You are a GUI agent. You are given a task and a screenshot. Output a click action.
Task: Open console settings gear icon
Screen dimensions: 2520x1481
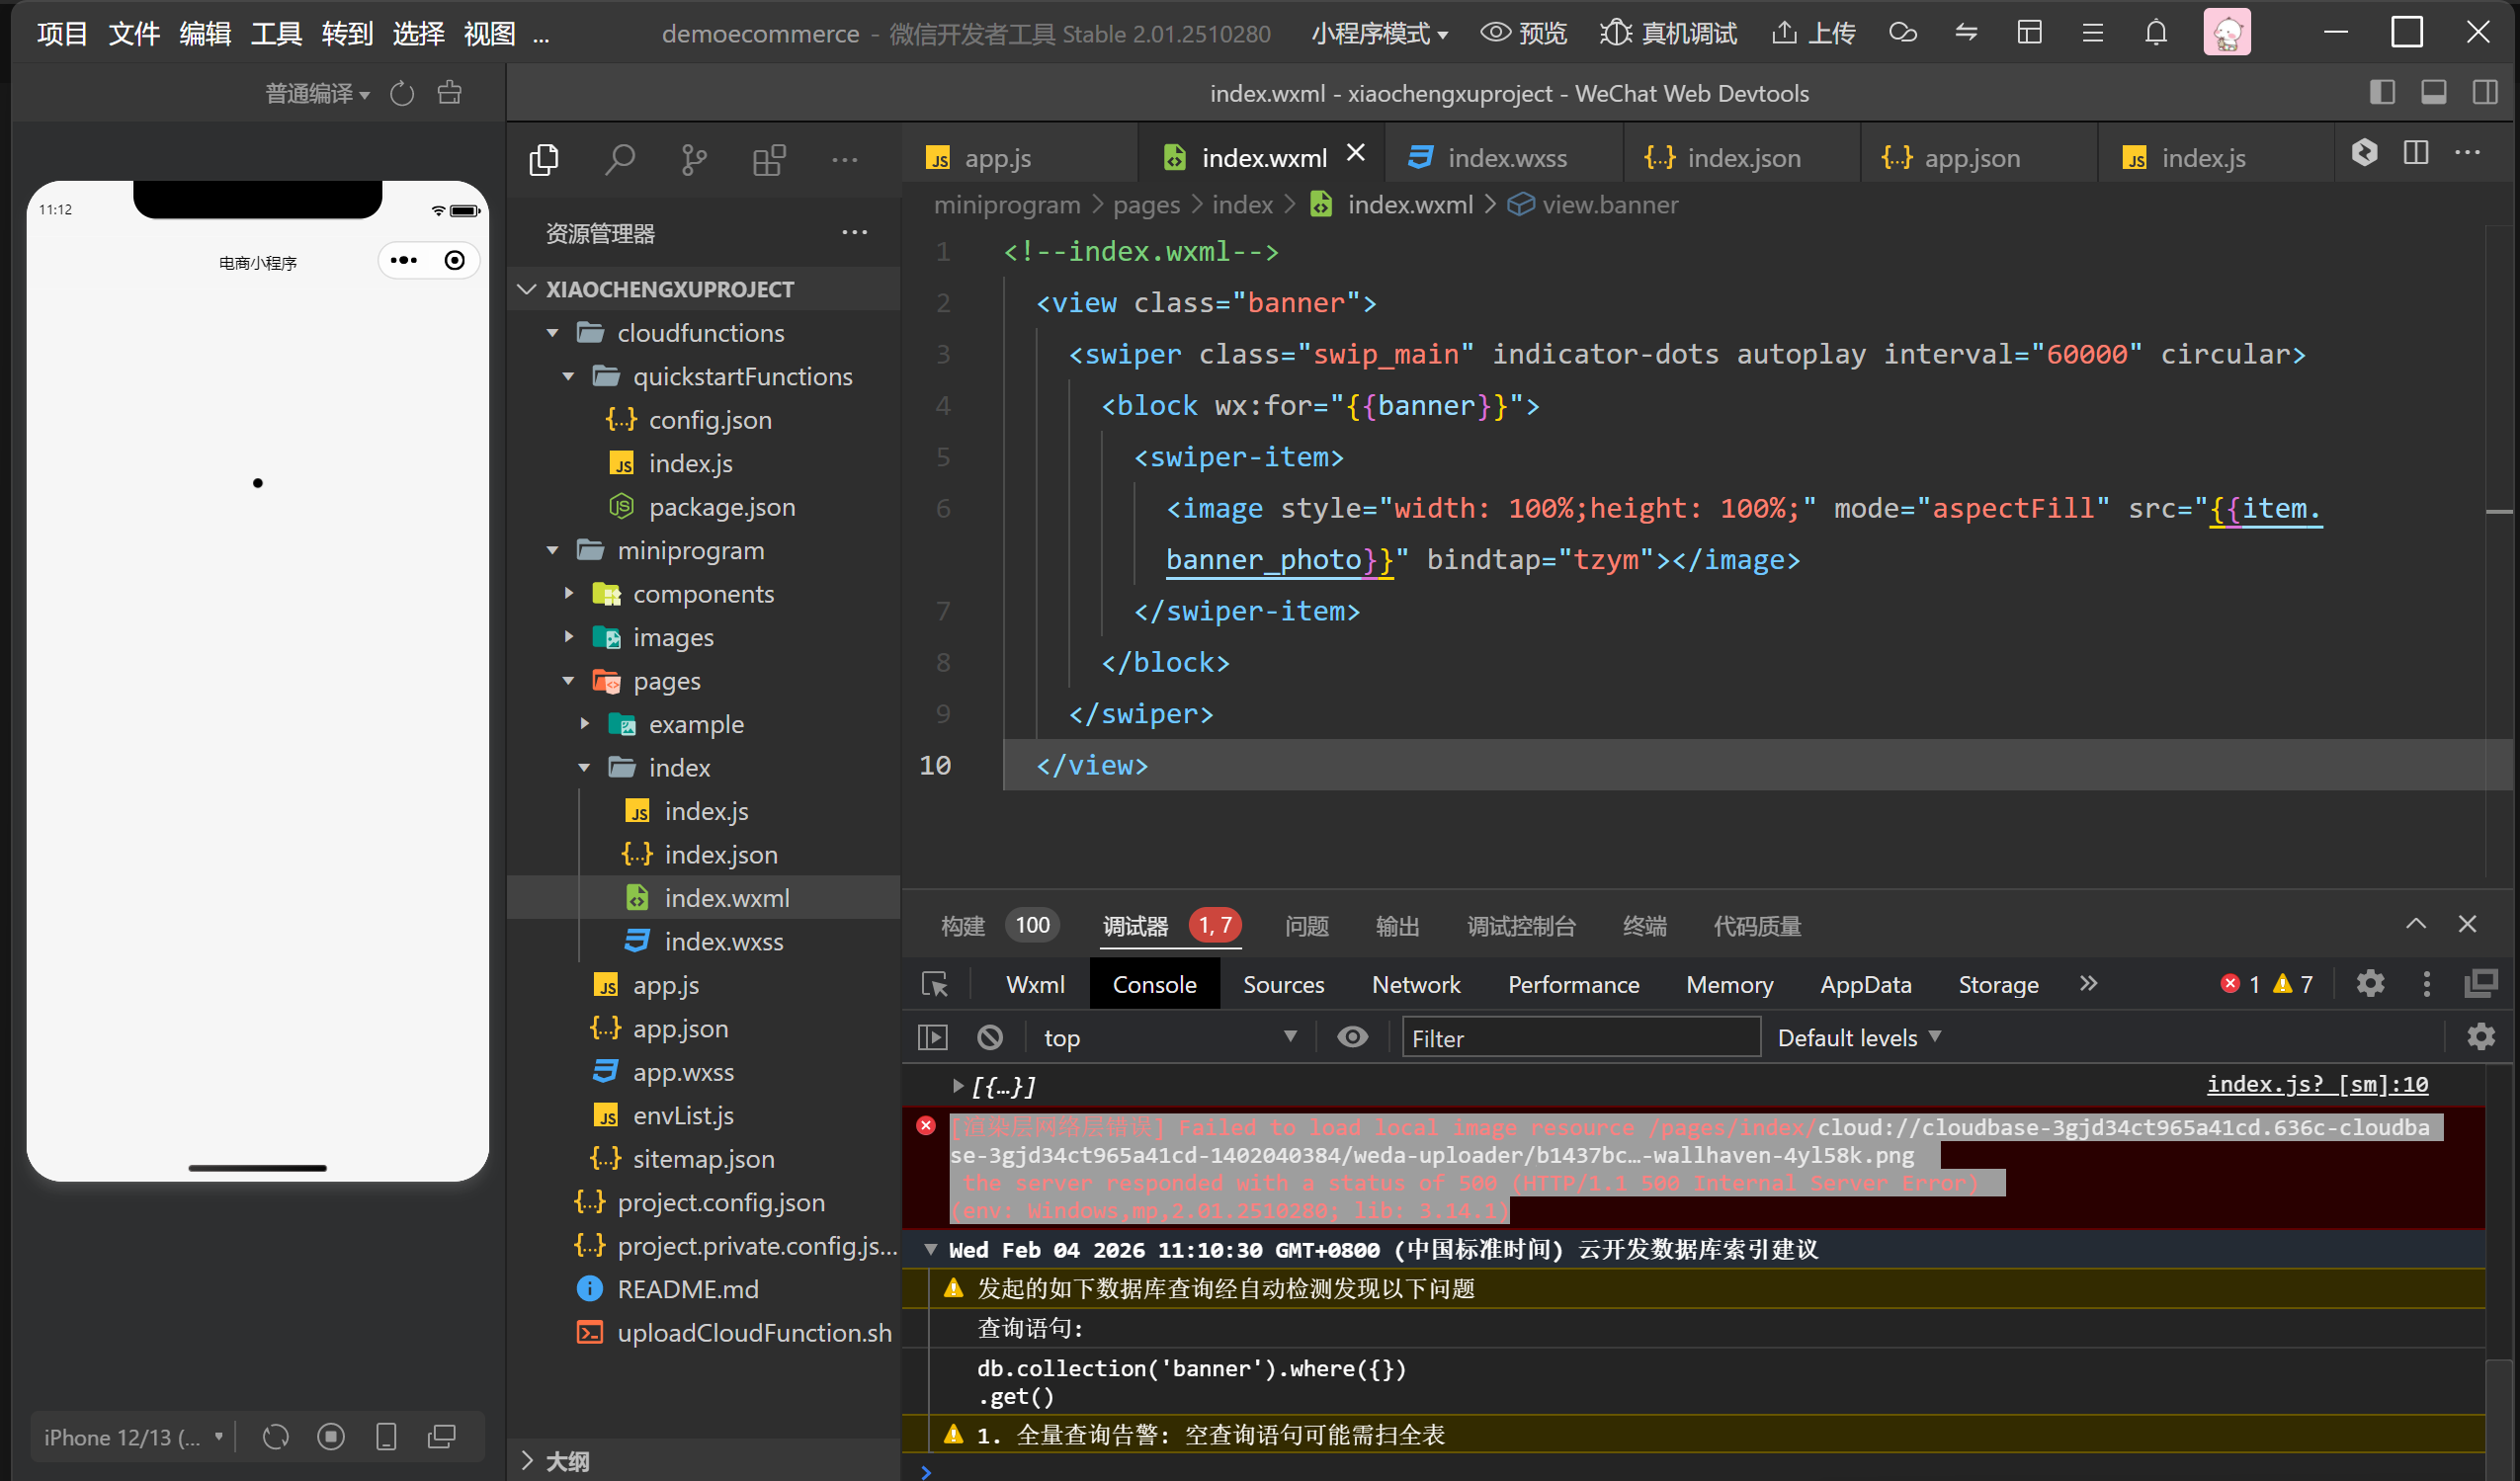2480,1037
